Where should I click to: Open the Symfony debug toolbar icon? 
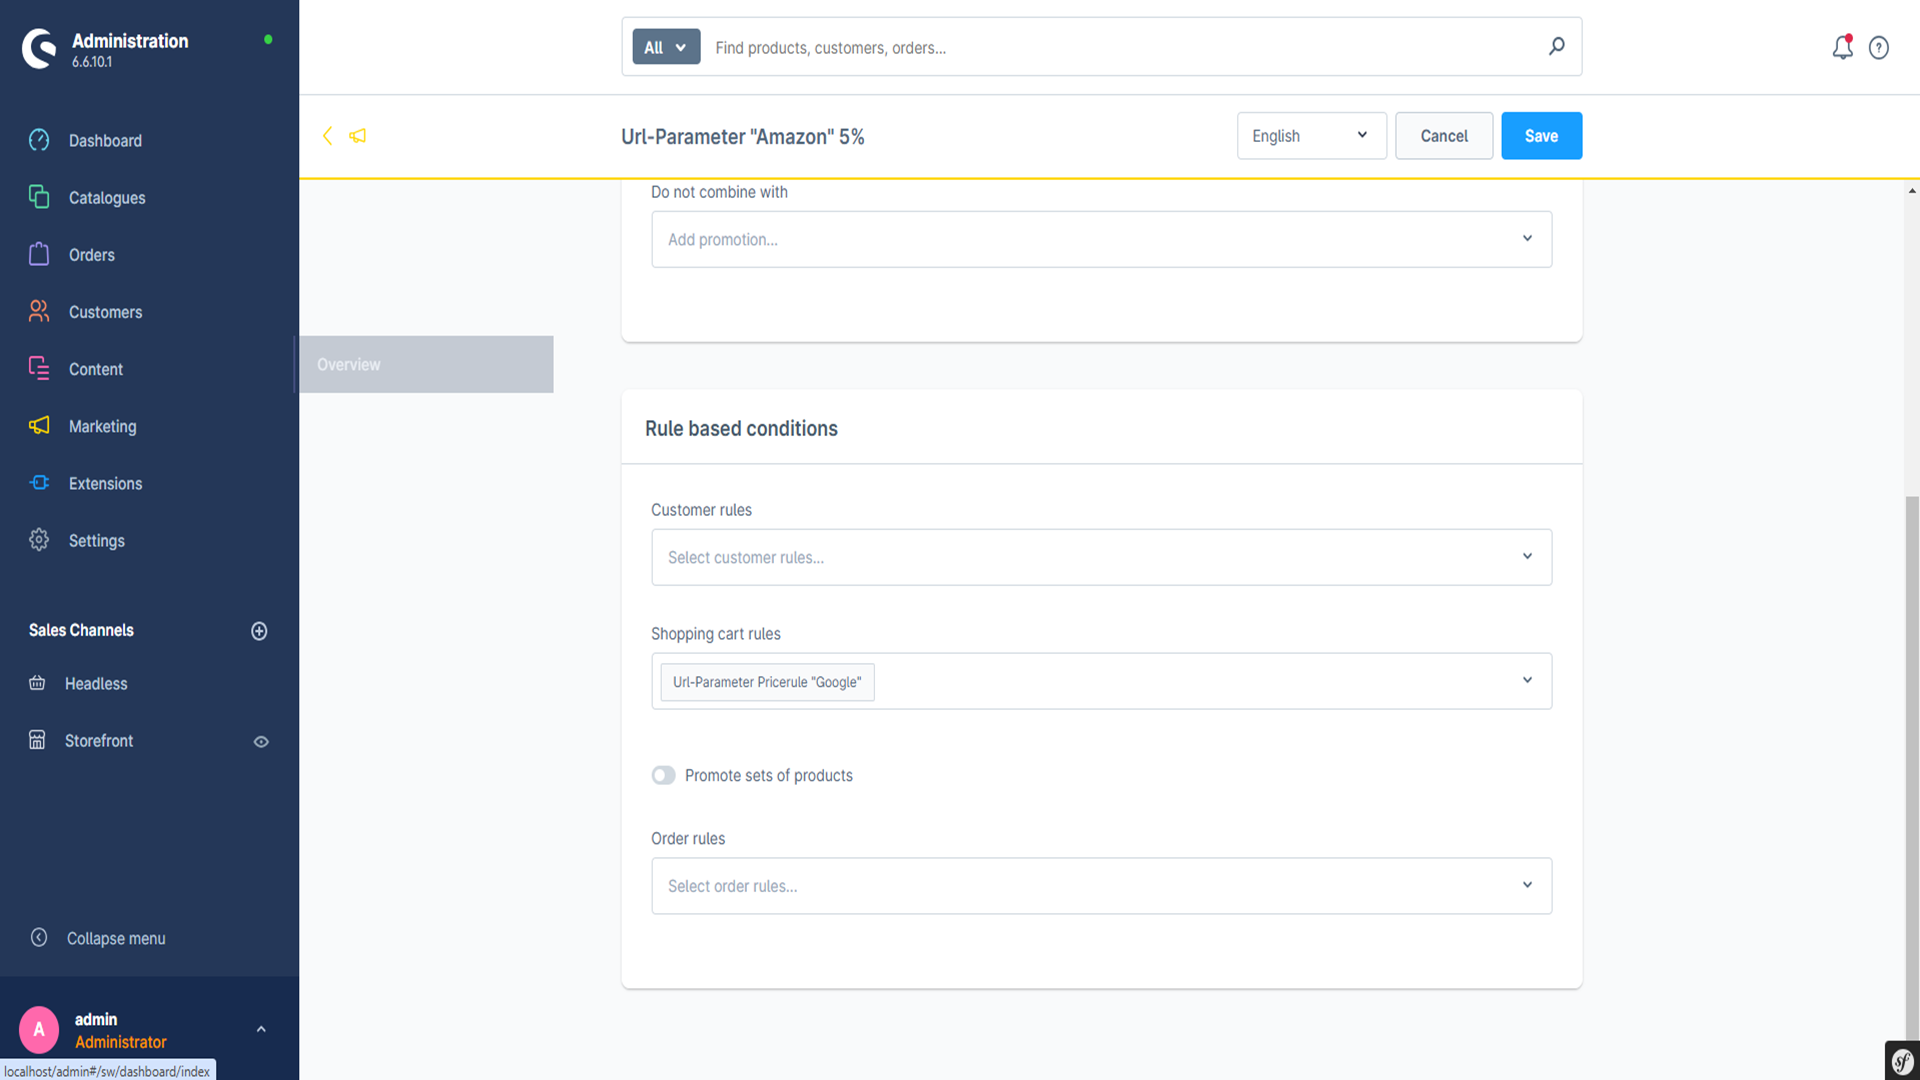(1902, 1061)
